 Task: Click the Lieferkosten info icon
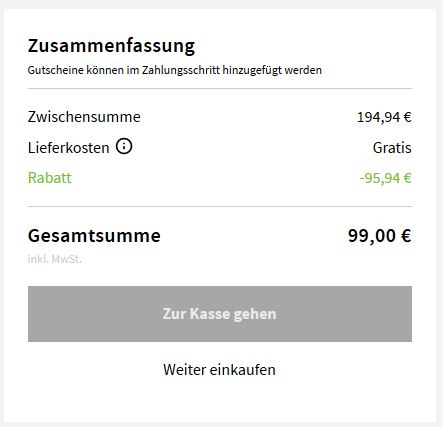pos(124,147)
